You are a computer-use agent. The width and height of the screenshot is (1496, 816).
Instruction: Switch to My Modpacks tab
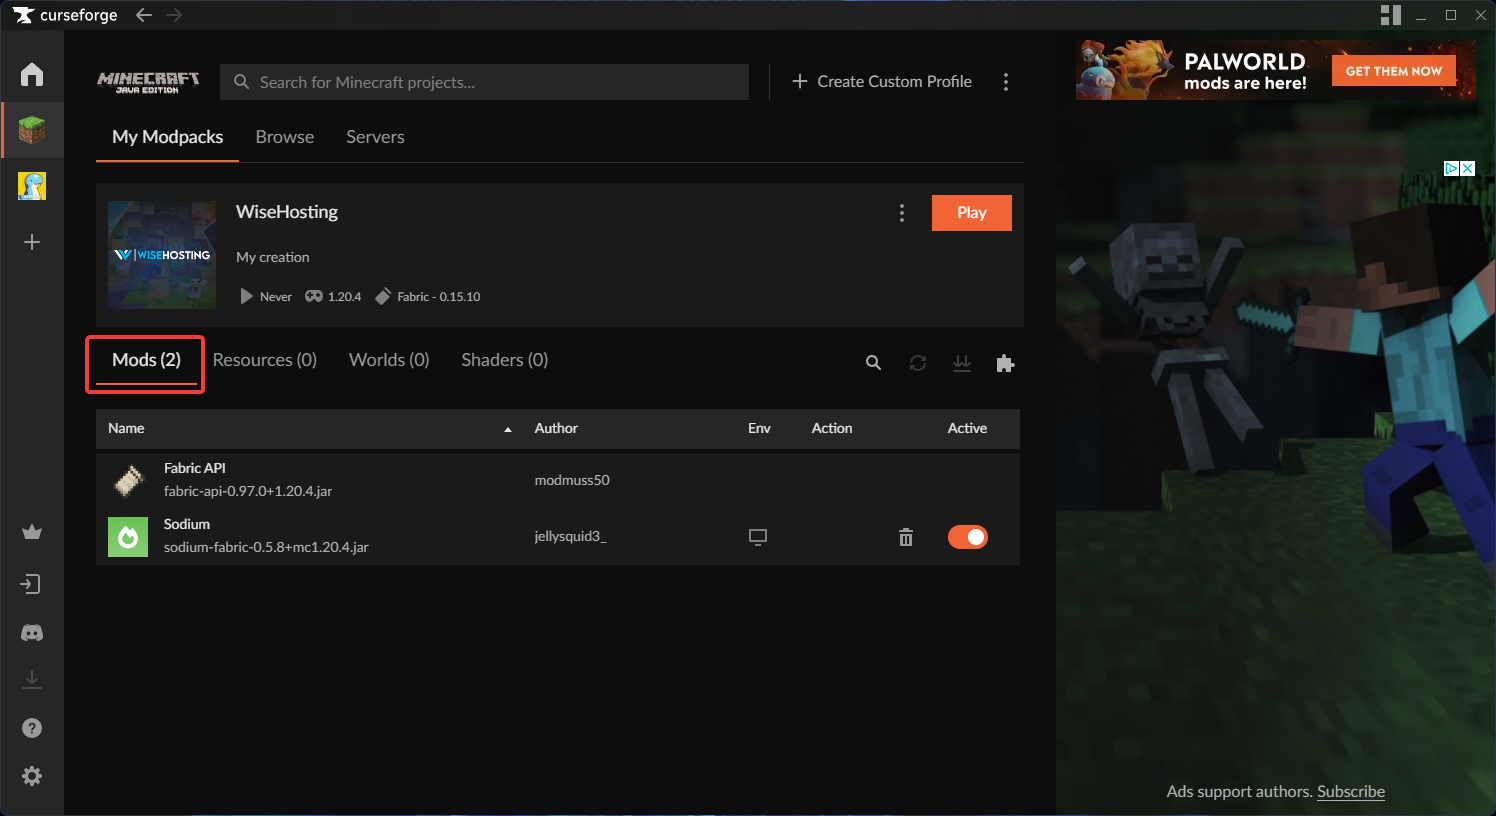coord(168,137)
